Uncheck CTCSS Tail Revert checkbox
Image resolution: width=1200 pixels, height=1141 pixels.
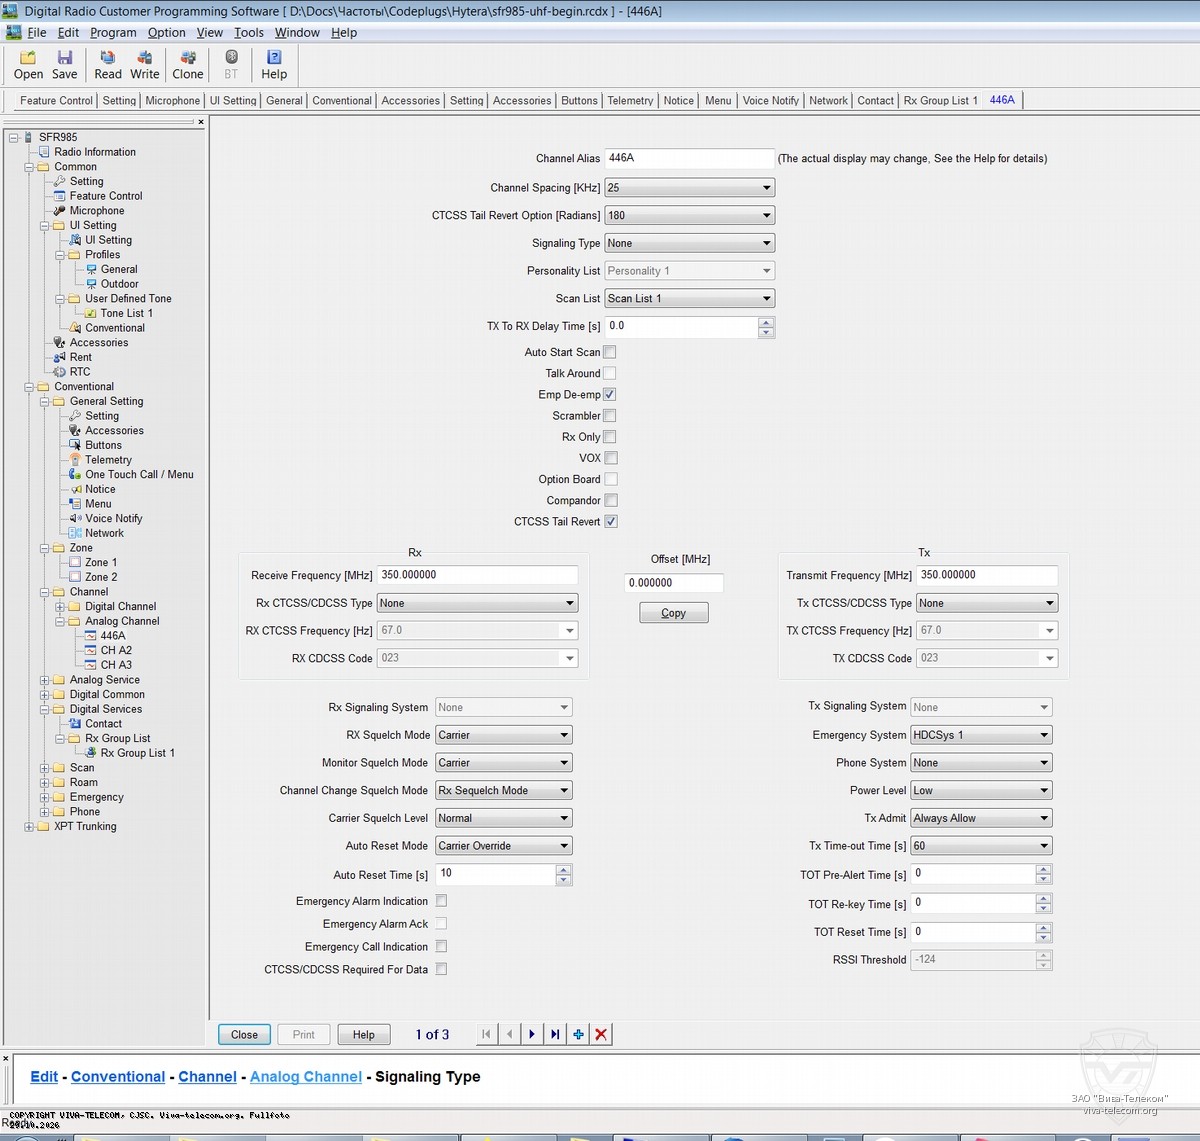(610, 522)
